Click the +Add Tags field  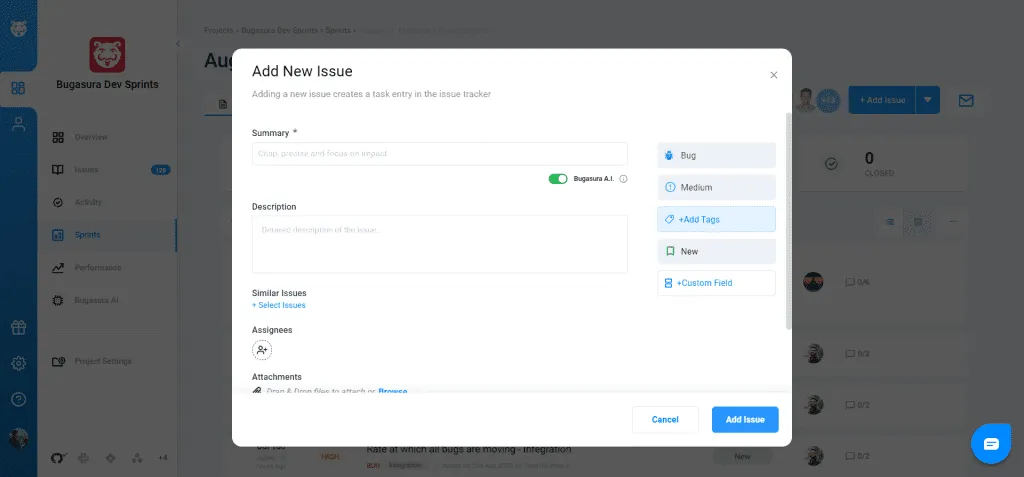pos(716,220)
